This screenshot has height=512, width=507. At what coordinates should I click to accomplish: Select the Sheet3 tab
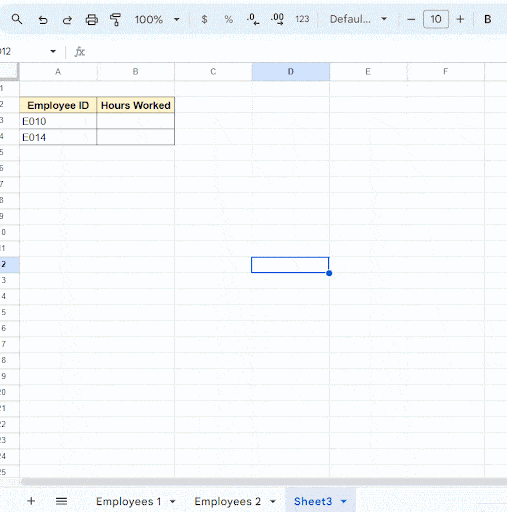point(313,501)
